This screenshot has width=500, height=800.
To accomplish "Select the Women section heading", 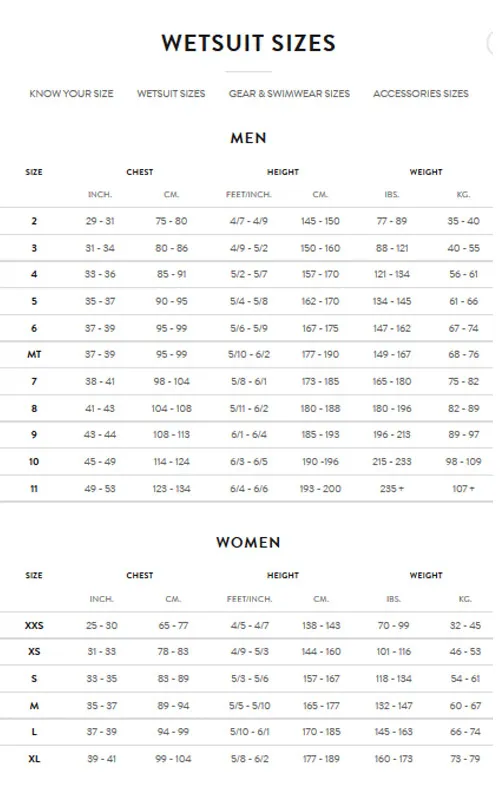I will click(x=248, y=542).
